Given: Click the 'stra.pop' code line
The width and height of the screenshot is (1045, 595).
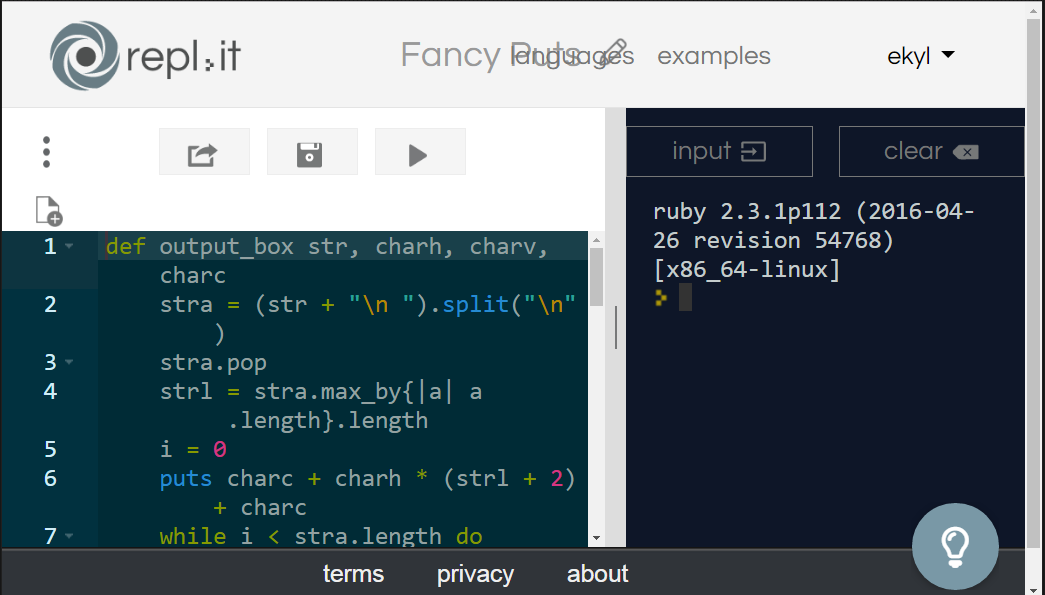Looking at the screenshot, I should (213, 362).
